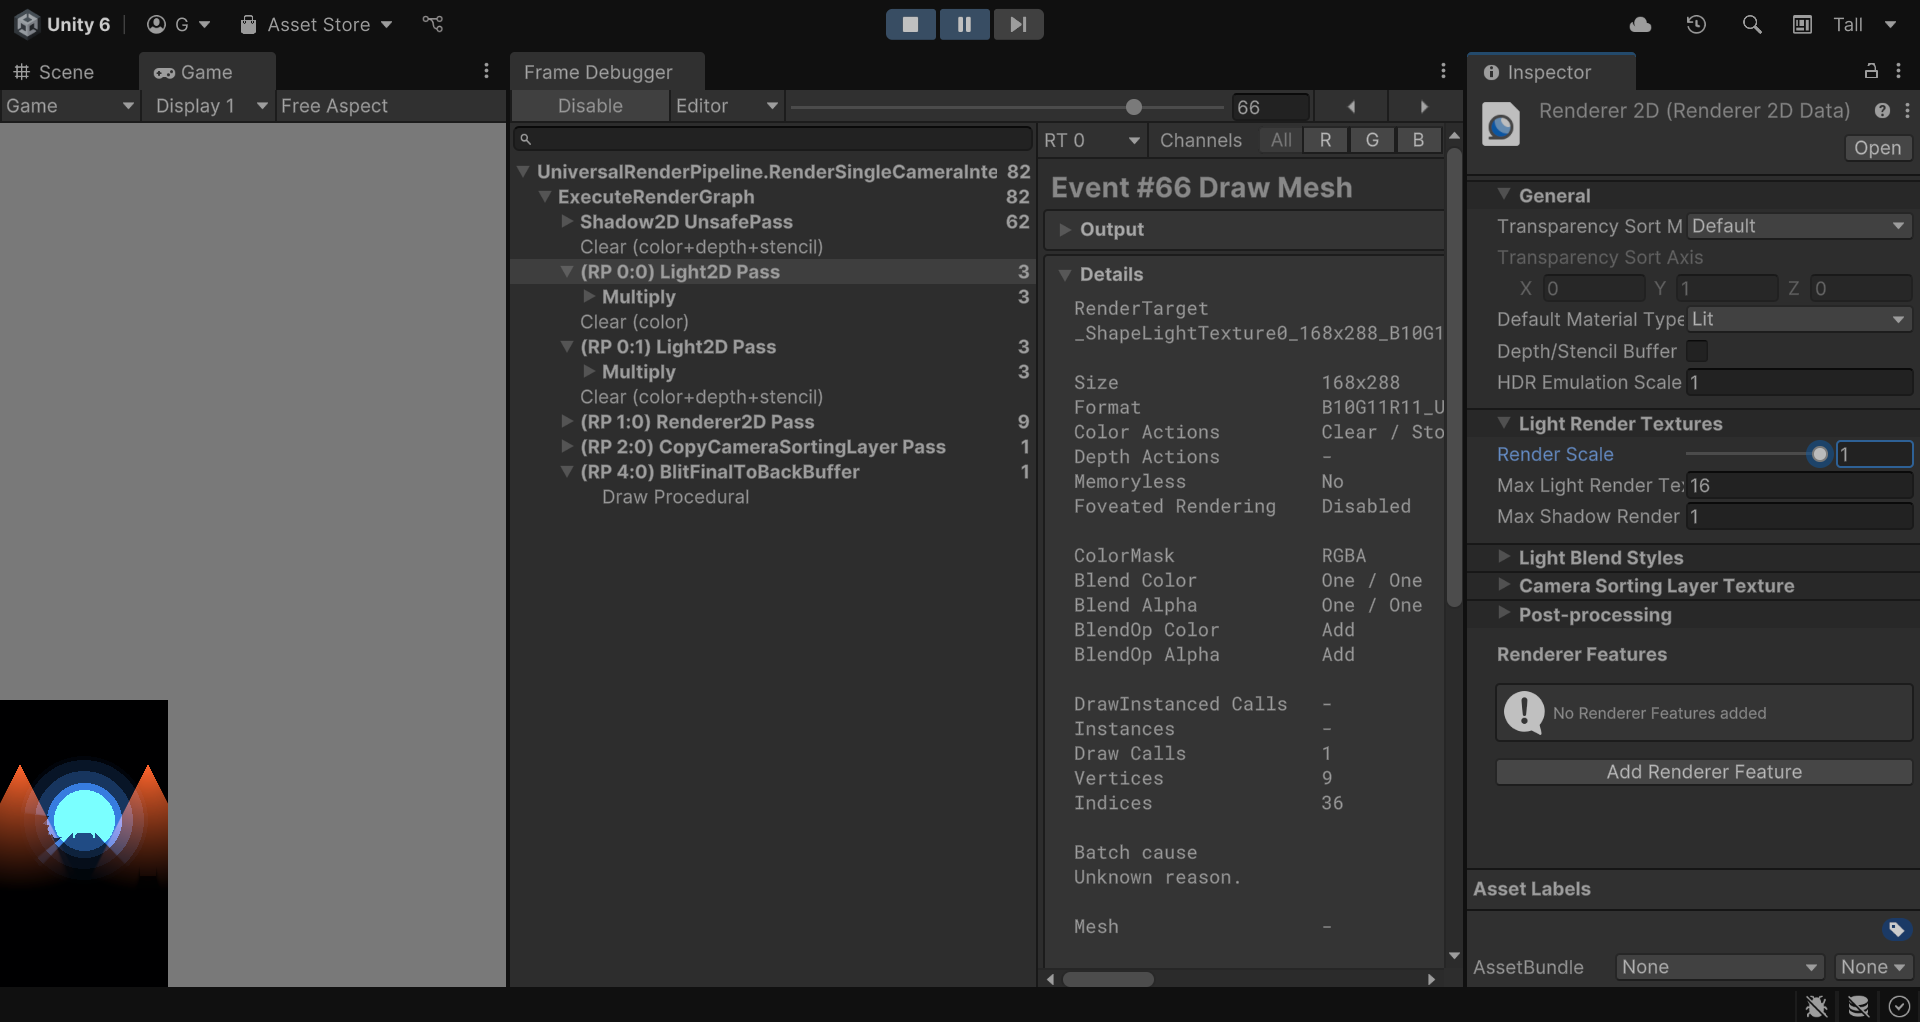The height and width of the screenshot is (1022, 1920).
Task: Expand the Renderer2D Pass tree item
Action: (567, 421)
